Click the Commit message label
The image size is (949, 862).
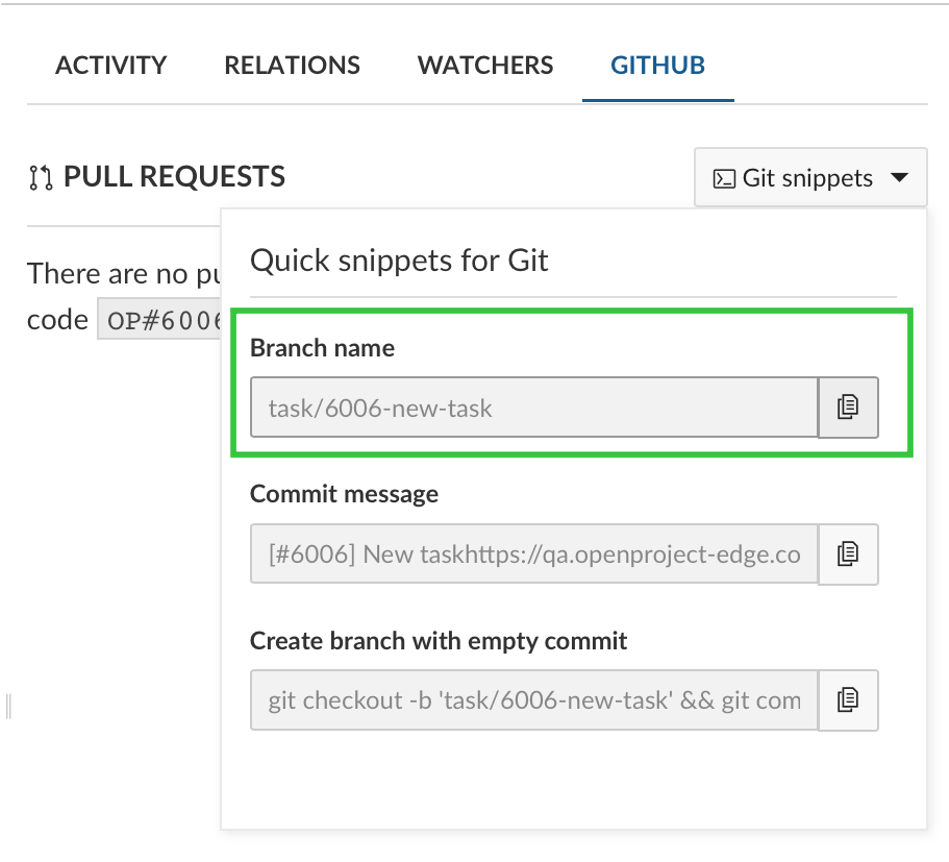pos(344,494)
